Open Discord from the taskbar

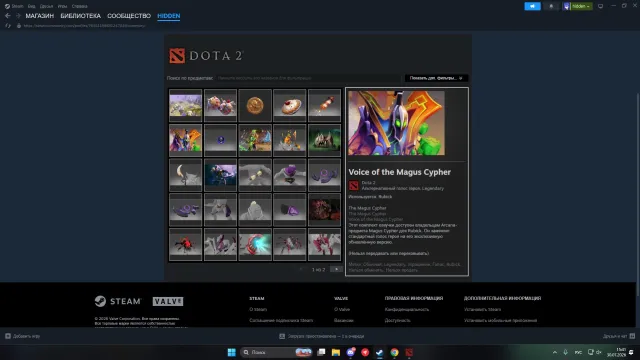coord(351,352)
